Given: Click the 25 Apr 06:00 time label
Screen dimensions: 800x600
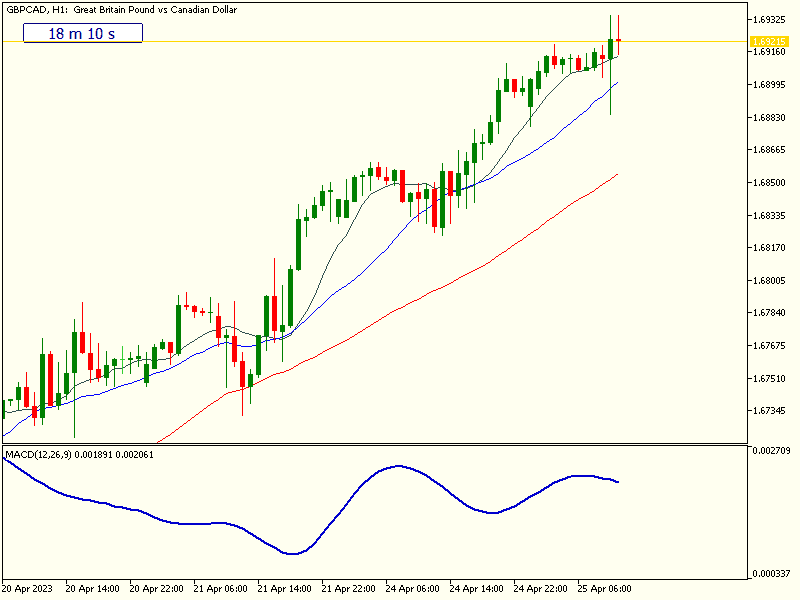Looking at the screenshot, I should tap(604, 589).
